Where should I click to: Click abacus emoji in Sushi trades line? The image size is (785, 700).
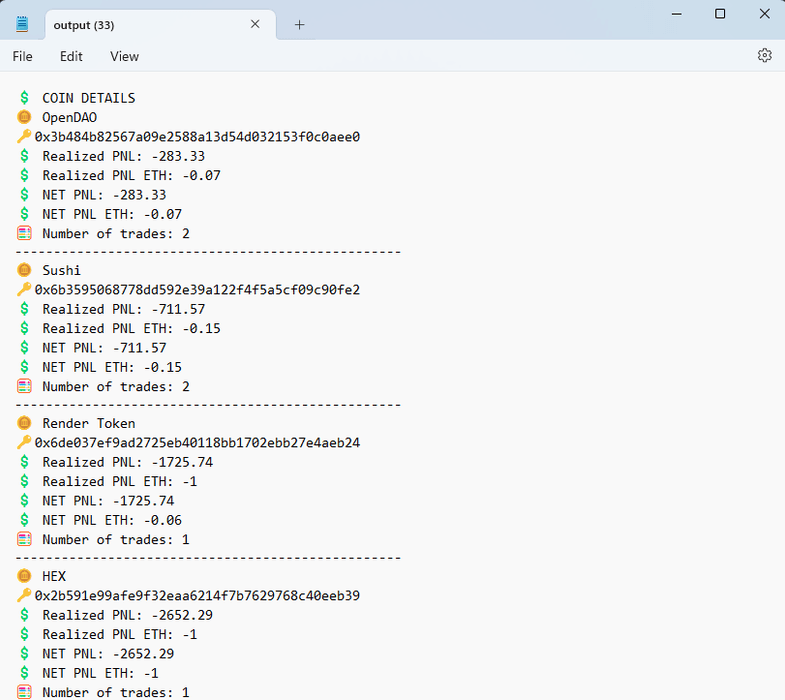pos(24,386)
